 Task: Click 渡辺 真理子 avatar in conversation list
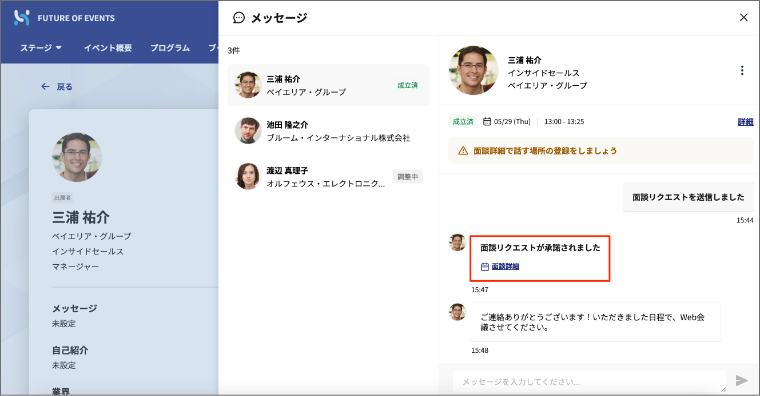pos(248,176)
